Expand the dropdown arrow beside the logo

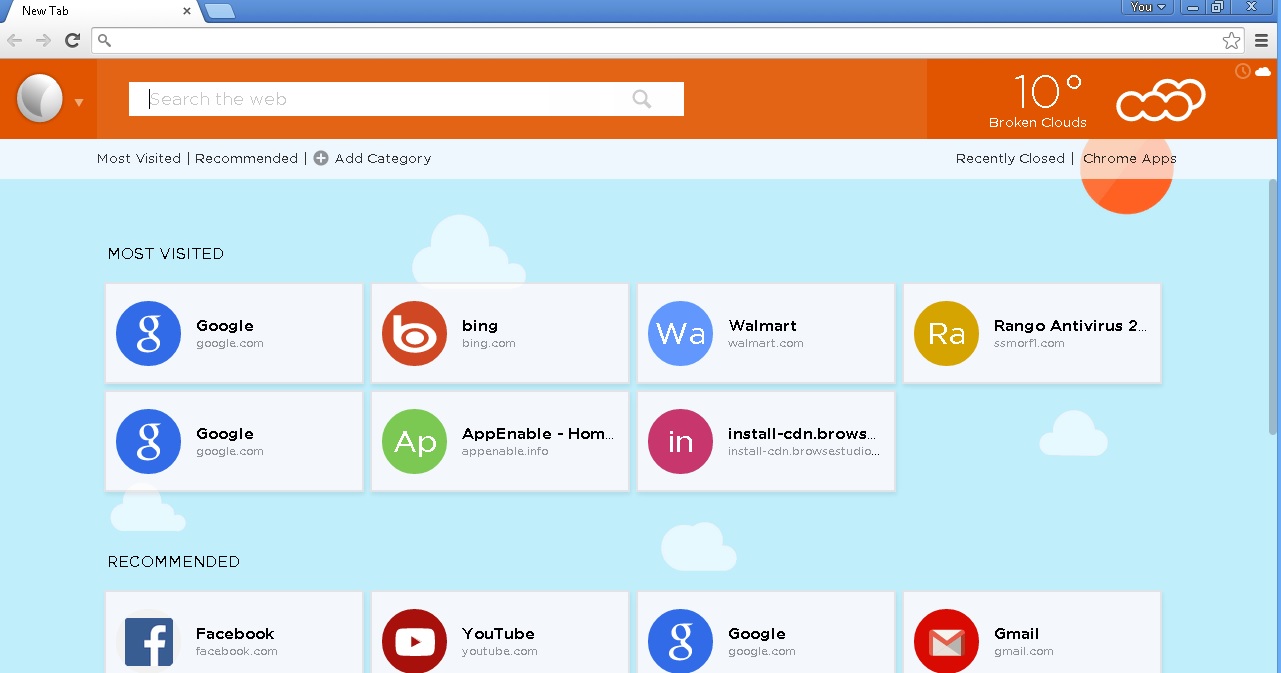pos(79,102)
